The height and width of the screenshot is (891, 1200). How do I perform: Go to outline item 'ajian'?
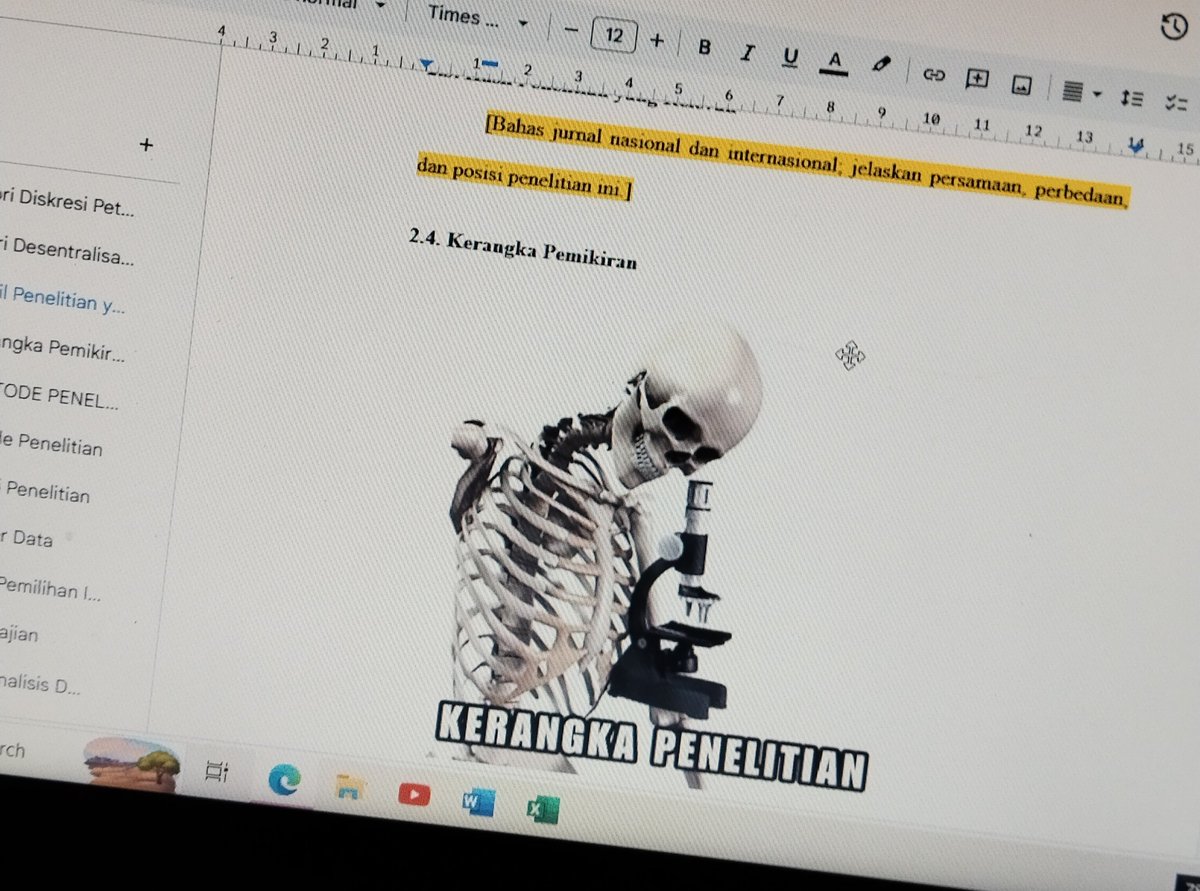point(20,634)
